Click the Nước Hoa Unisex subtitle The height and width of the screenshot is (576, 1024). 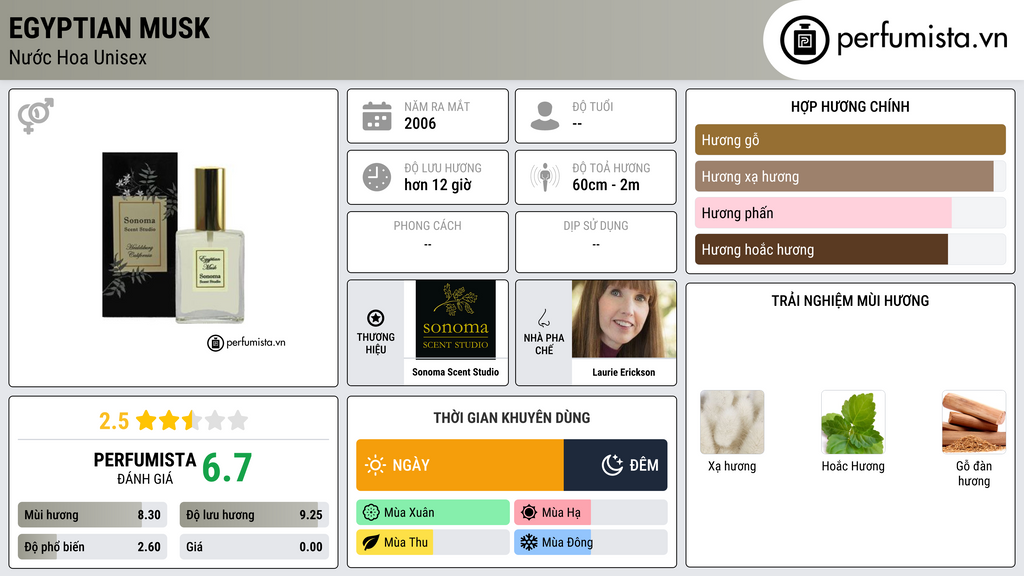point(78,57)
